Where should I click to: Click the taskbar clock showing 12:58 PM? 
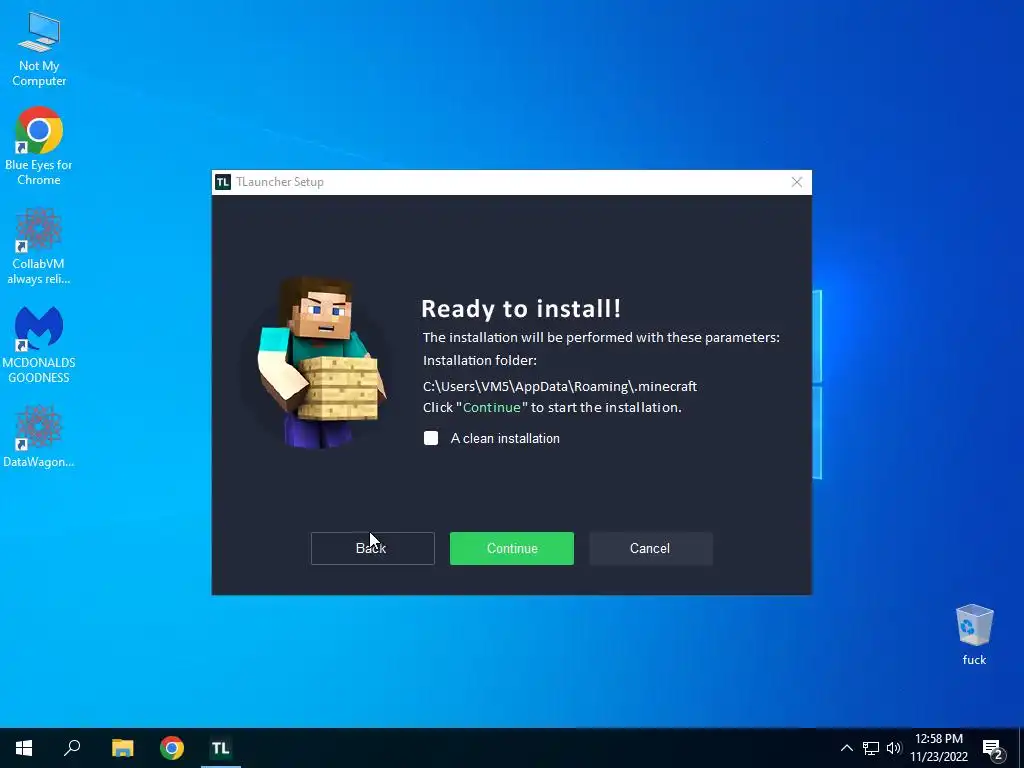point(938,748)
